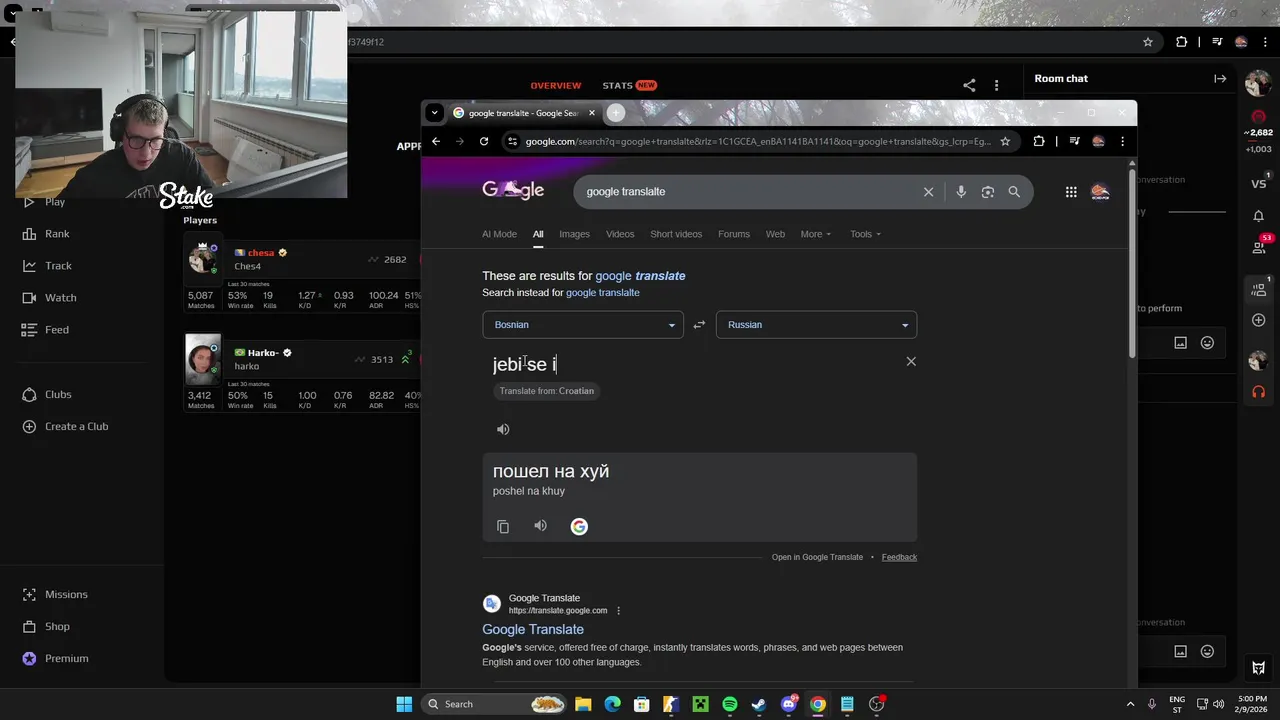Viewport: 1280px width, 720px height.
Task: Send Feedback on translate widget
Action: (899, 557)
